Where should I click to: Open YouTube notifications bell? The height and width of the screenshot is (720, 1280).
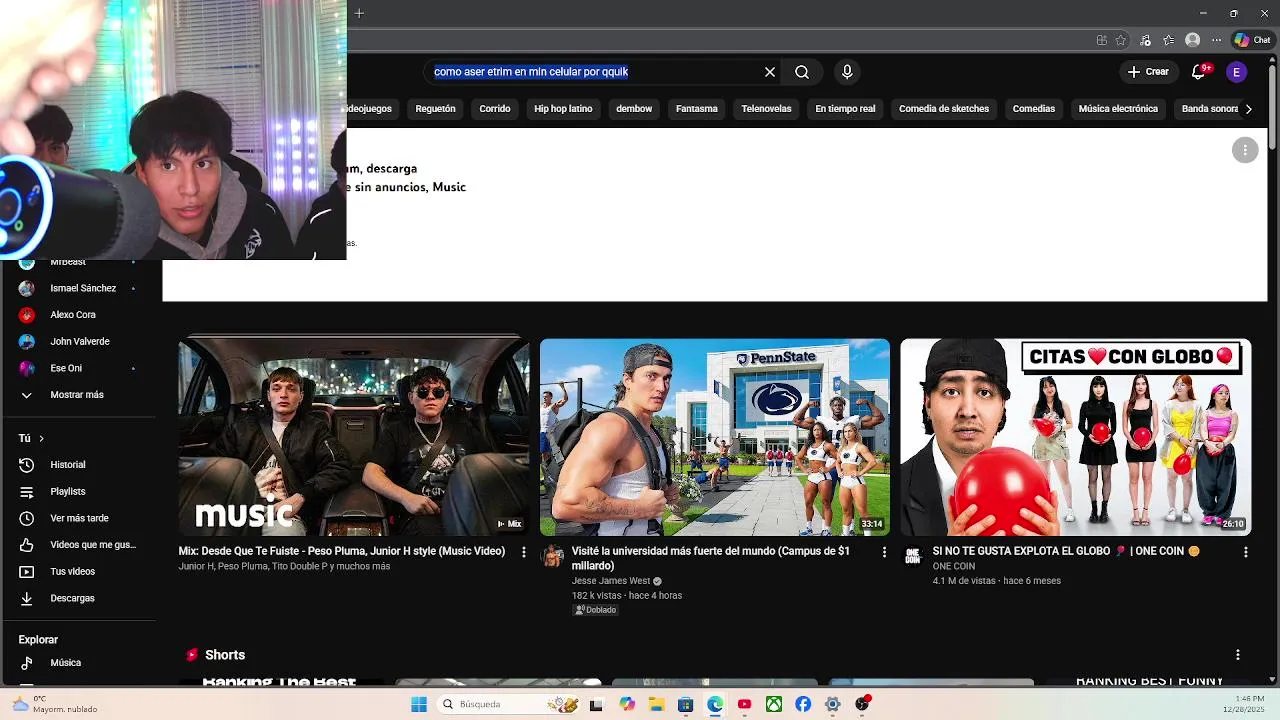tap(1200, 72)
